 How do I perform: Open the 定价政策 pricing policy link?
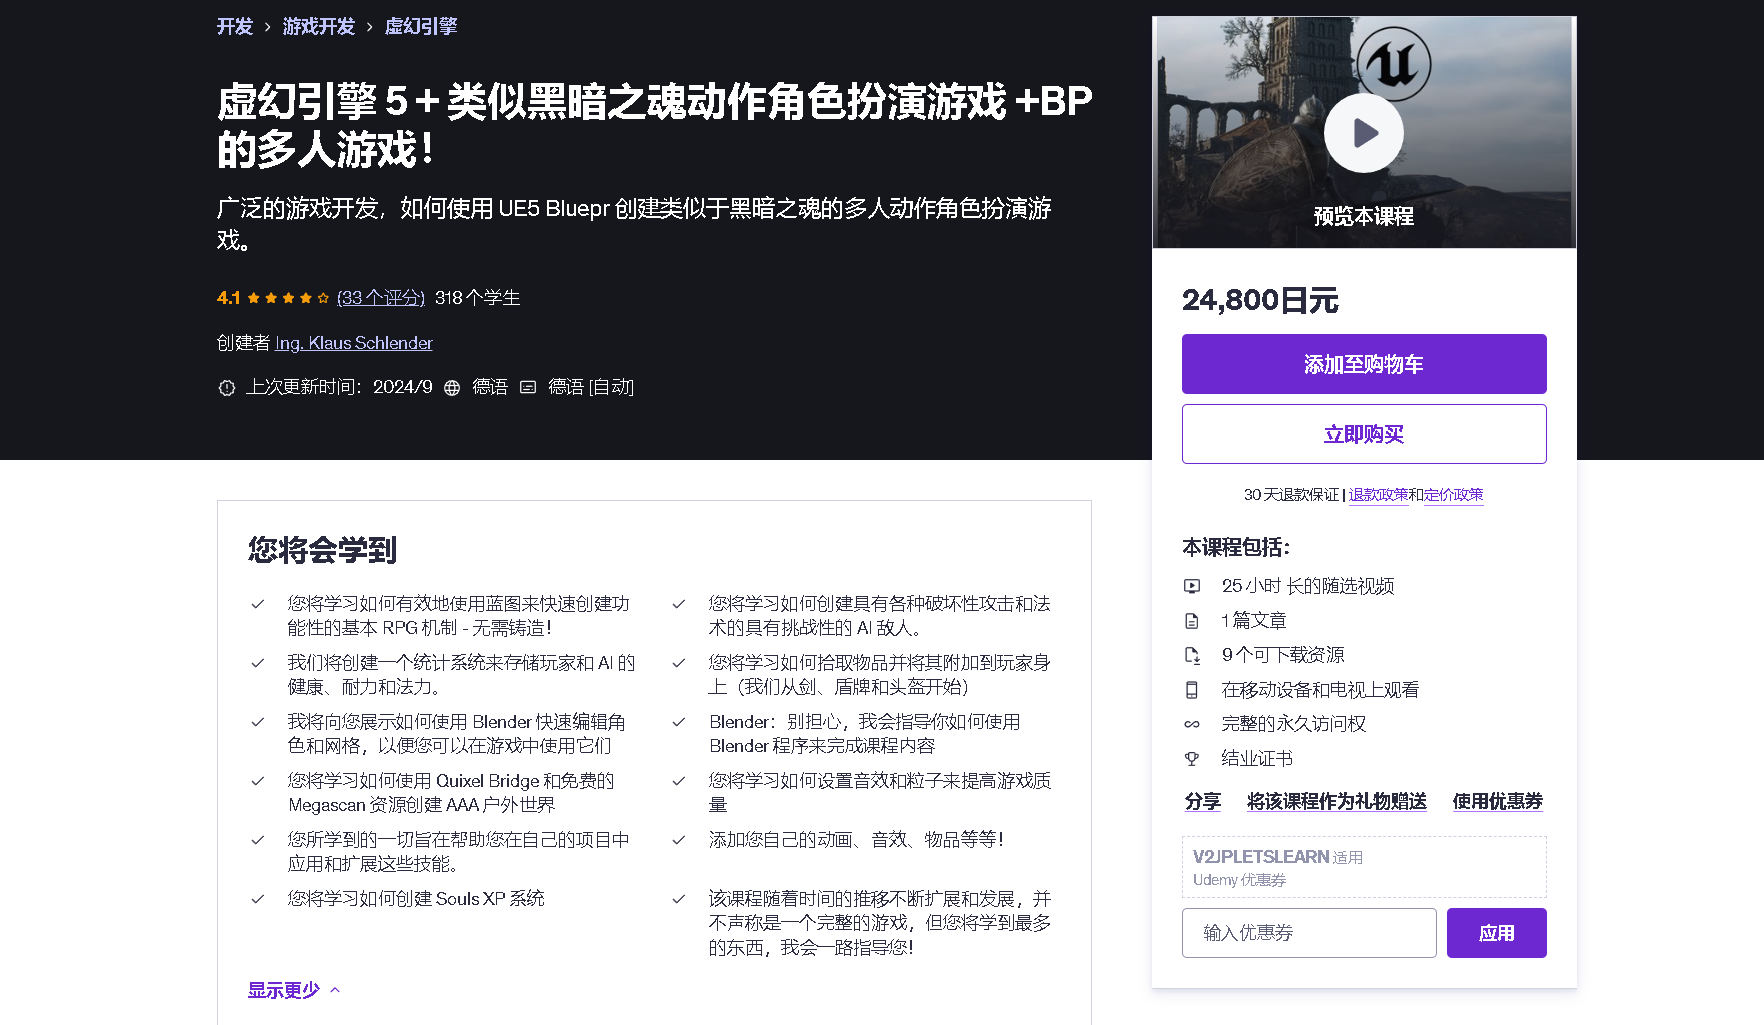click(x=1454, y=495)
